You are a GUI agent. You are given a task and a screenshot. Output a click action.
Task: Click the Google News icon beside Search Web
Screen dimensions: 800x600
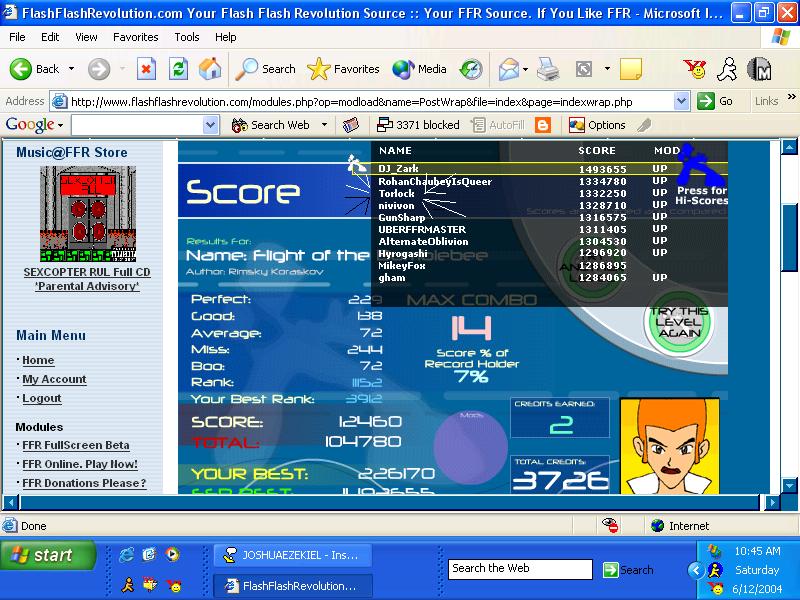[351, 125]
